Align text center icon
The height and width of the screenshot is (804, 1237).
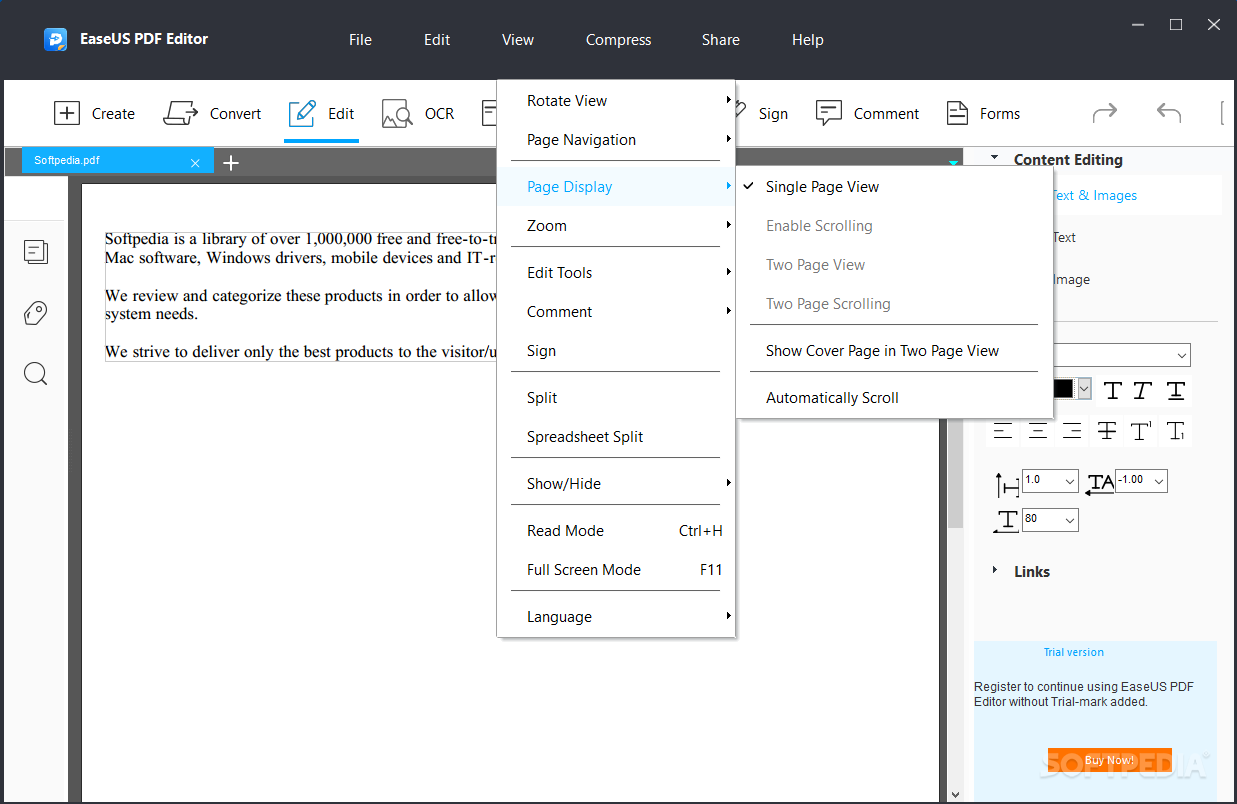click(x=1038, y=431)
